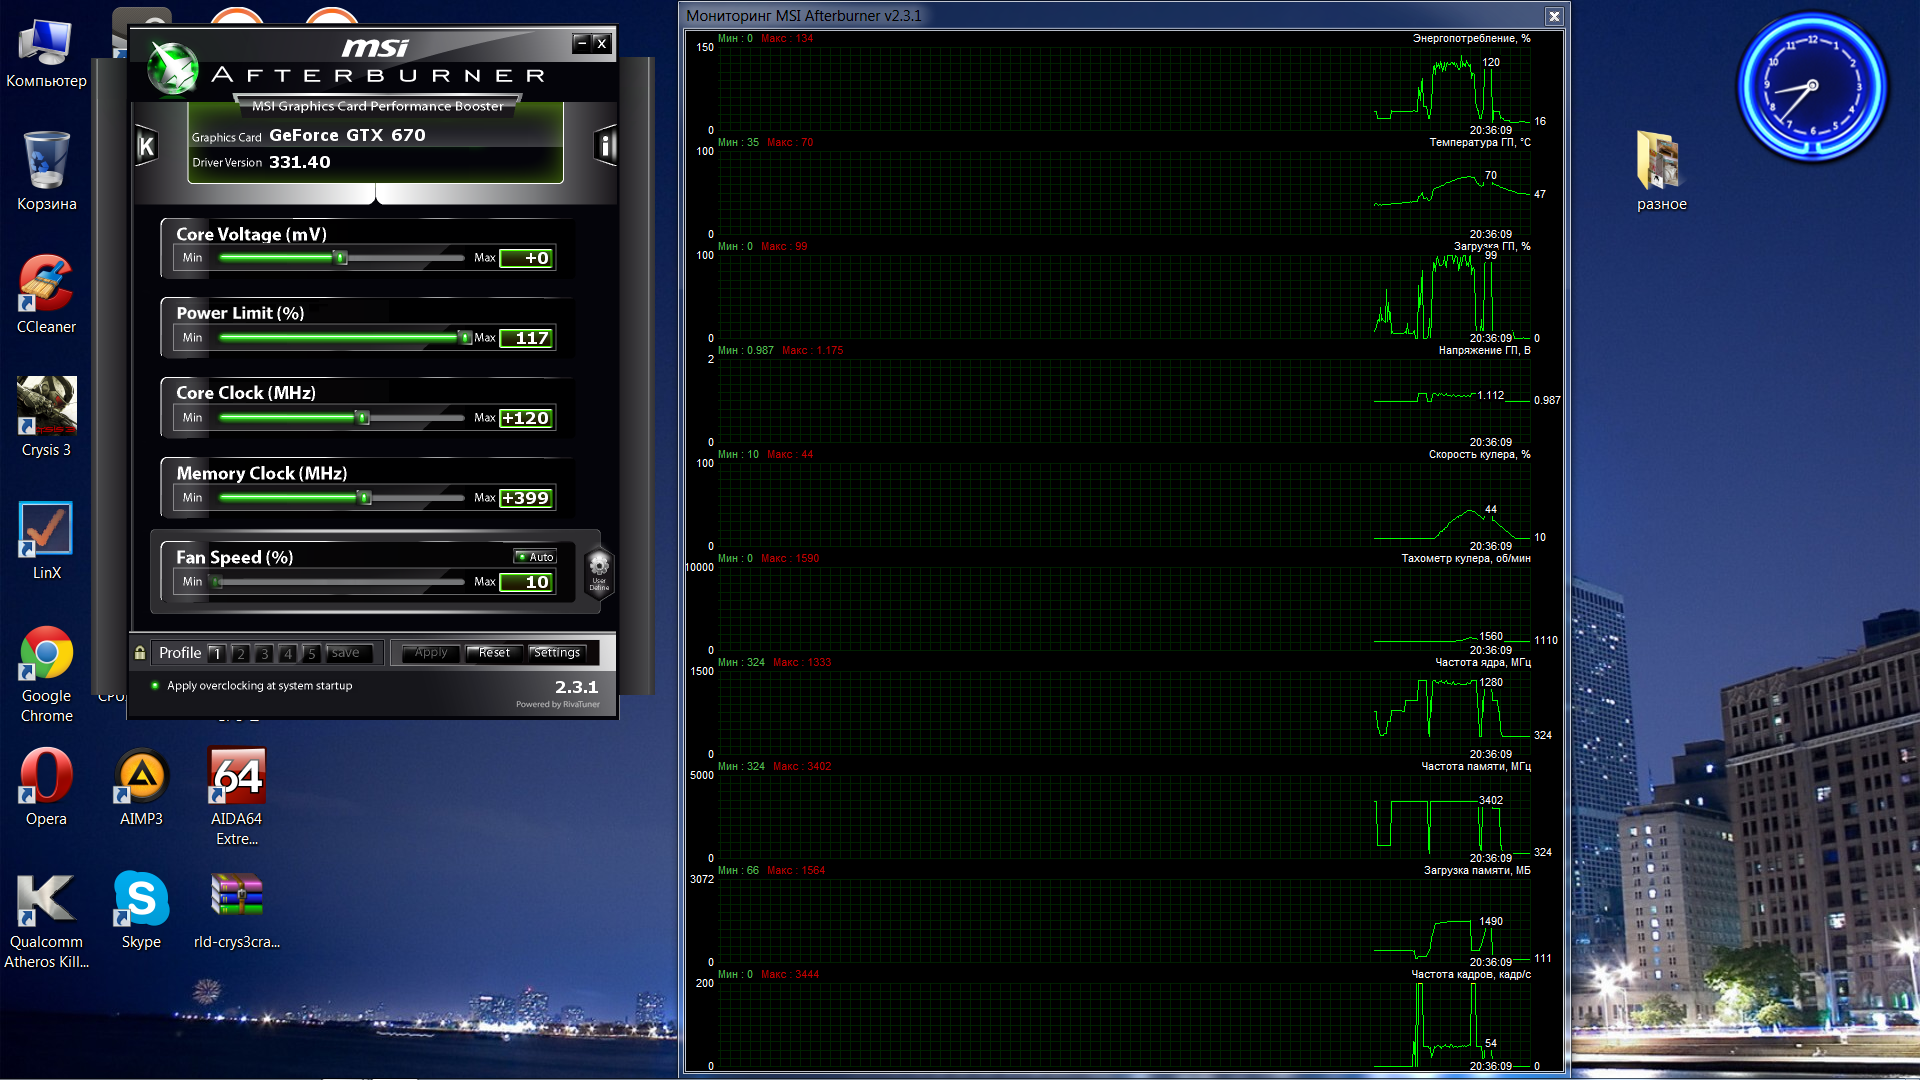This screenshot has height=1080, width=1920.
Task: Open Crysis 3 desktop shortcut
Action: 46,405
